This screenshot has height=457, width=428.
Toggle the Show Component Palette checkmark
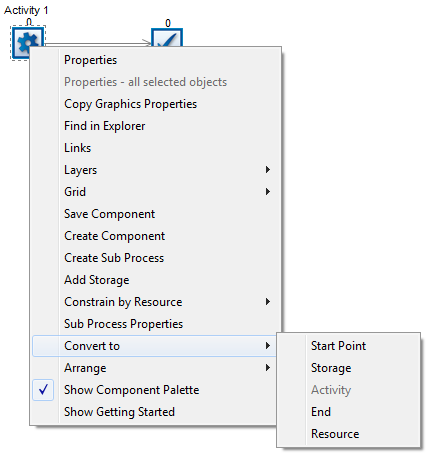43,390
